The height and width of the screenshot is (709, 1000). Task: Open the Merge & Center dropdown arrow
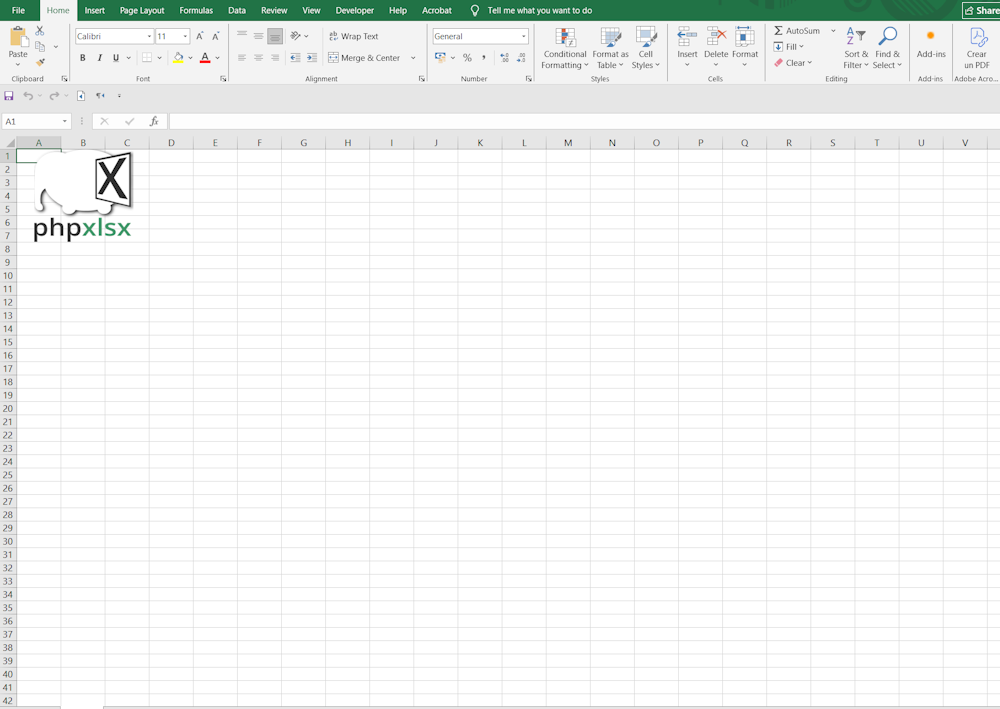[413, 58]
